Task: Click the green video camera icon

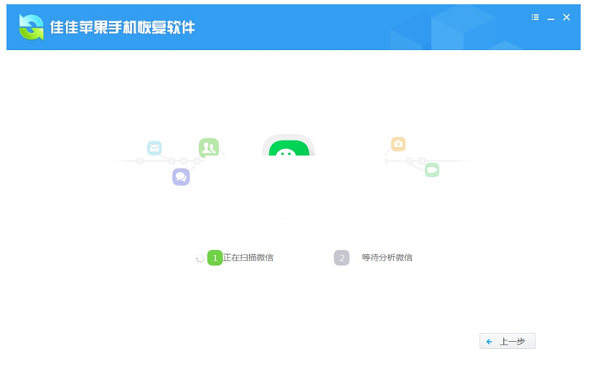Action: [x=432, y=170]
